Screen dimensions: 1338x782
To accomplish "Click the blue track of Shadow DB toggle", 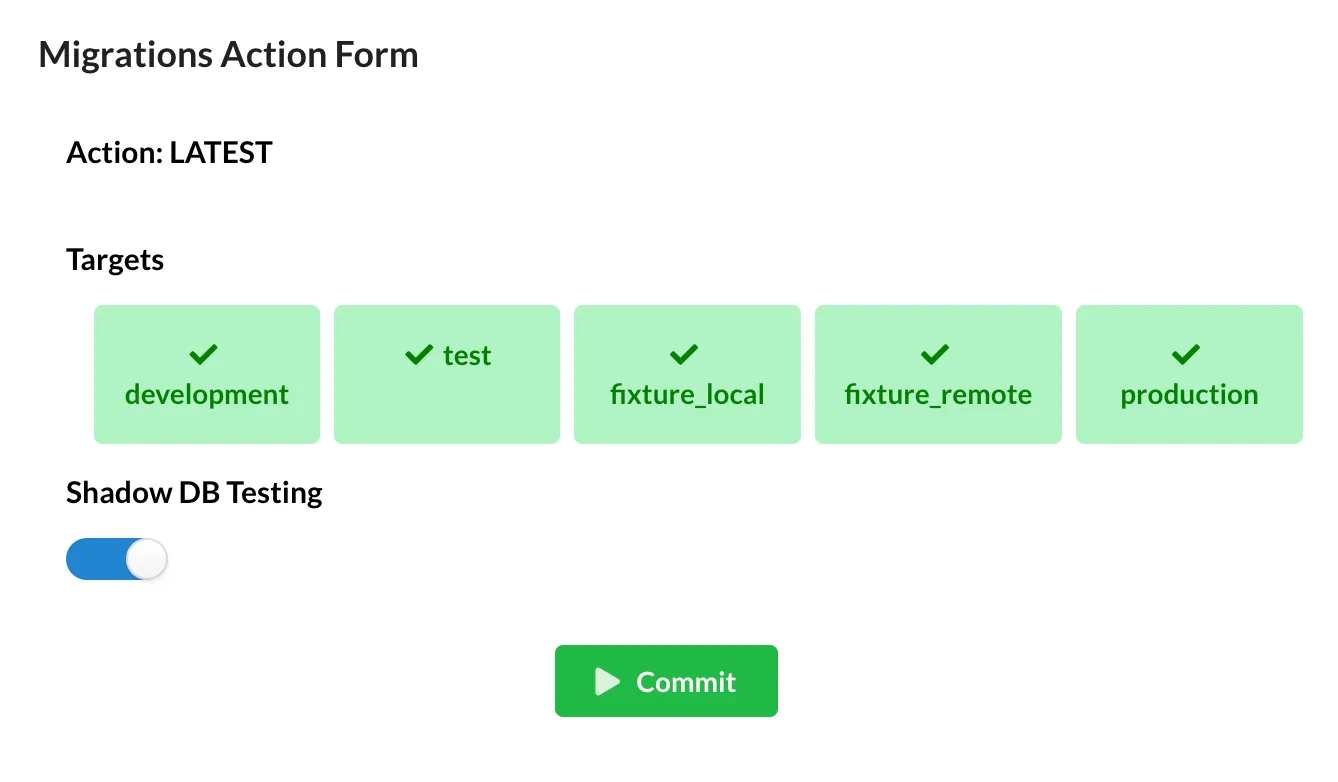I will tap(94, 559).
